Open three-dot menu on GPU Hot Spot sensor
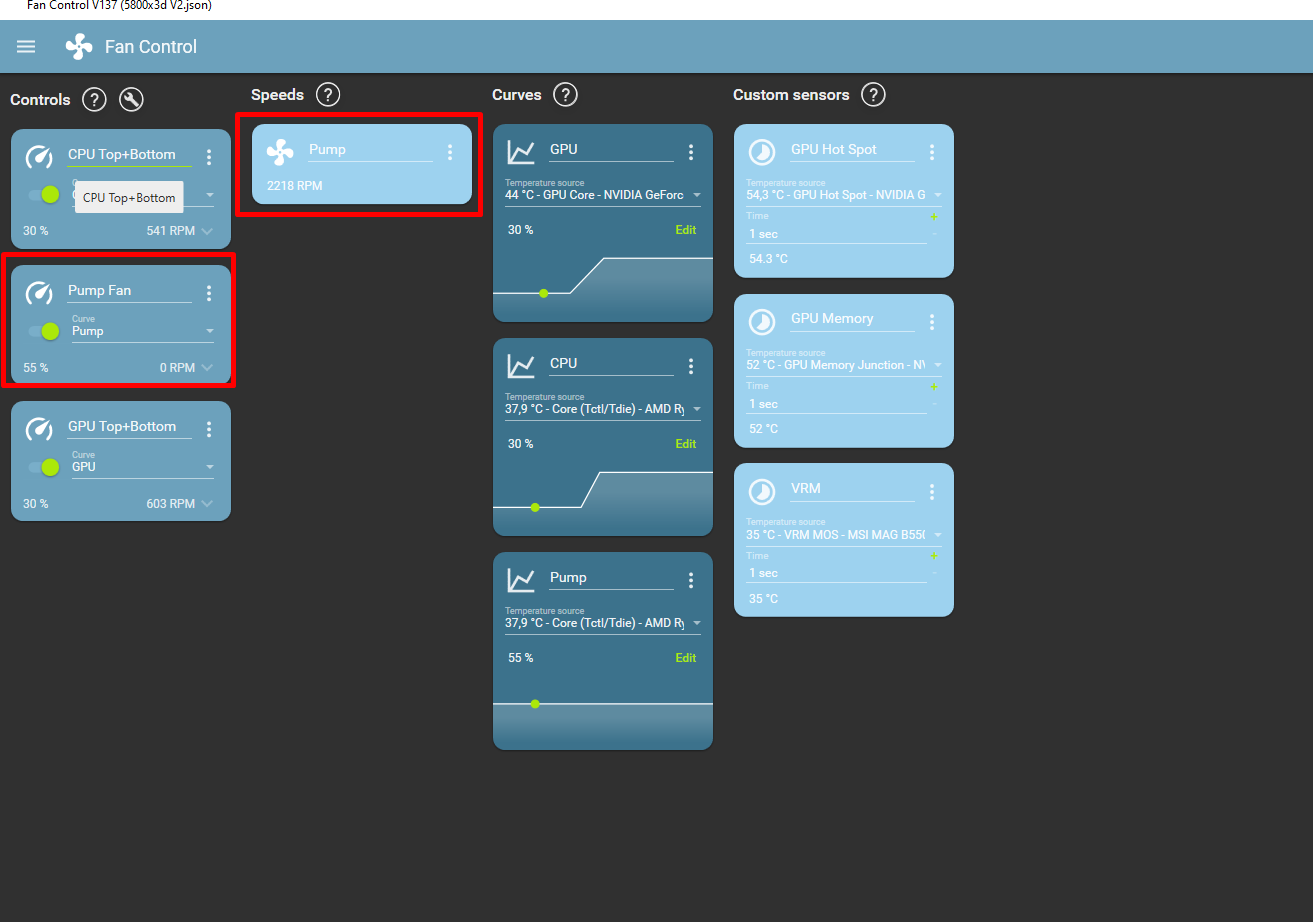The height and width of the screenshot is (922, 1313). 932,152
